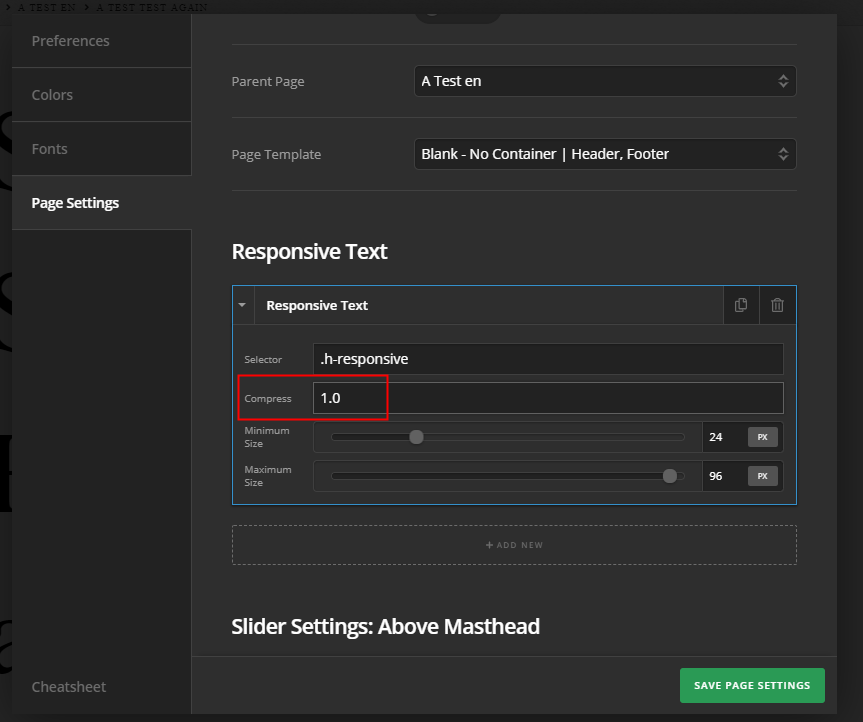Open the Cheatsheet link

(x=69, y=687)
